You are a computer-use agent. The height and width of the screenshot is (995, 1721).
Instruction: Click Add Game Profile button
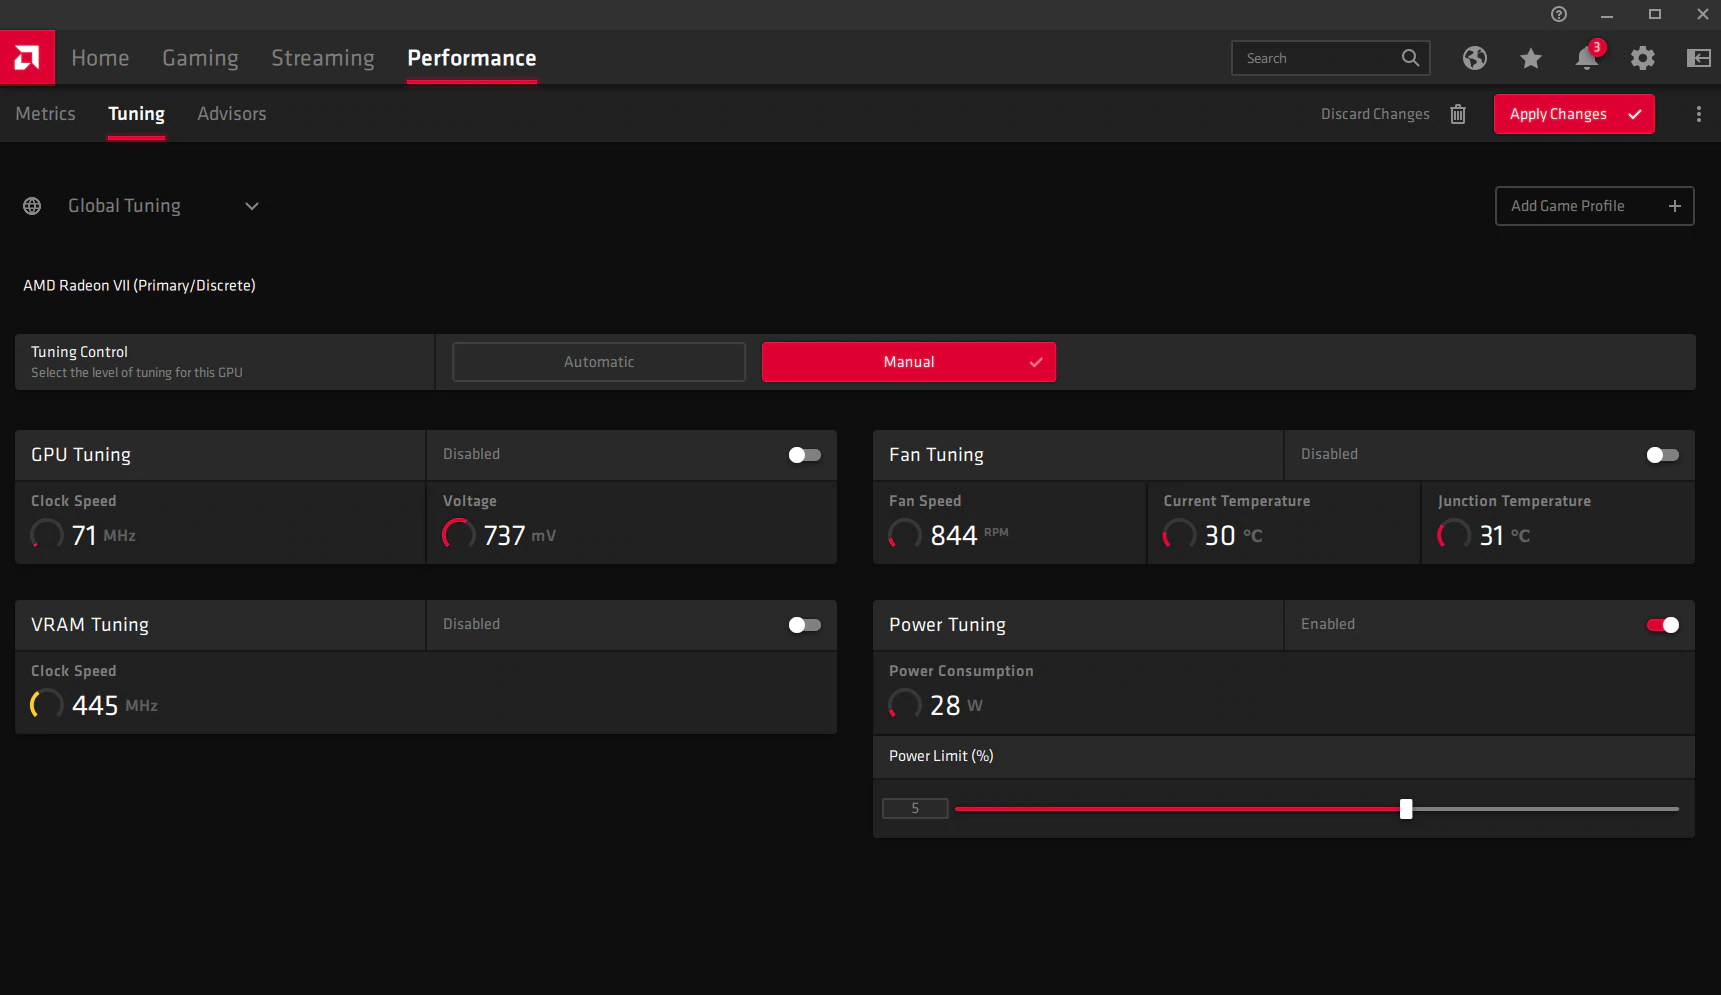tap(1594, 206)
